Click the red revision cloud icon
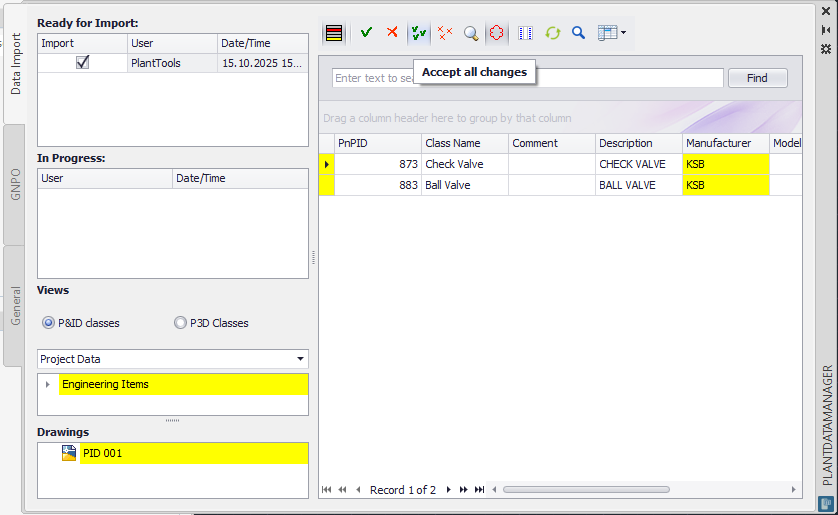 [497, 33]
